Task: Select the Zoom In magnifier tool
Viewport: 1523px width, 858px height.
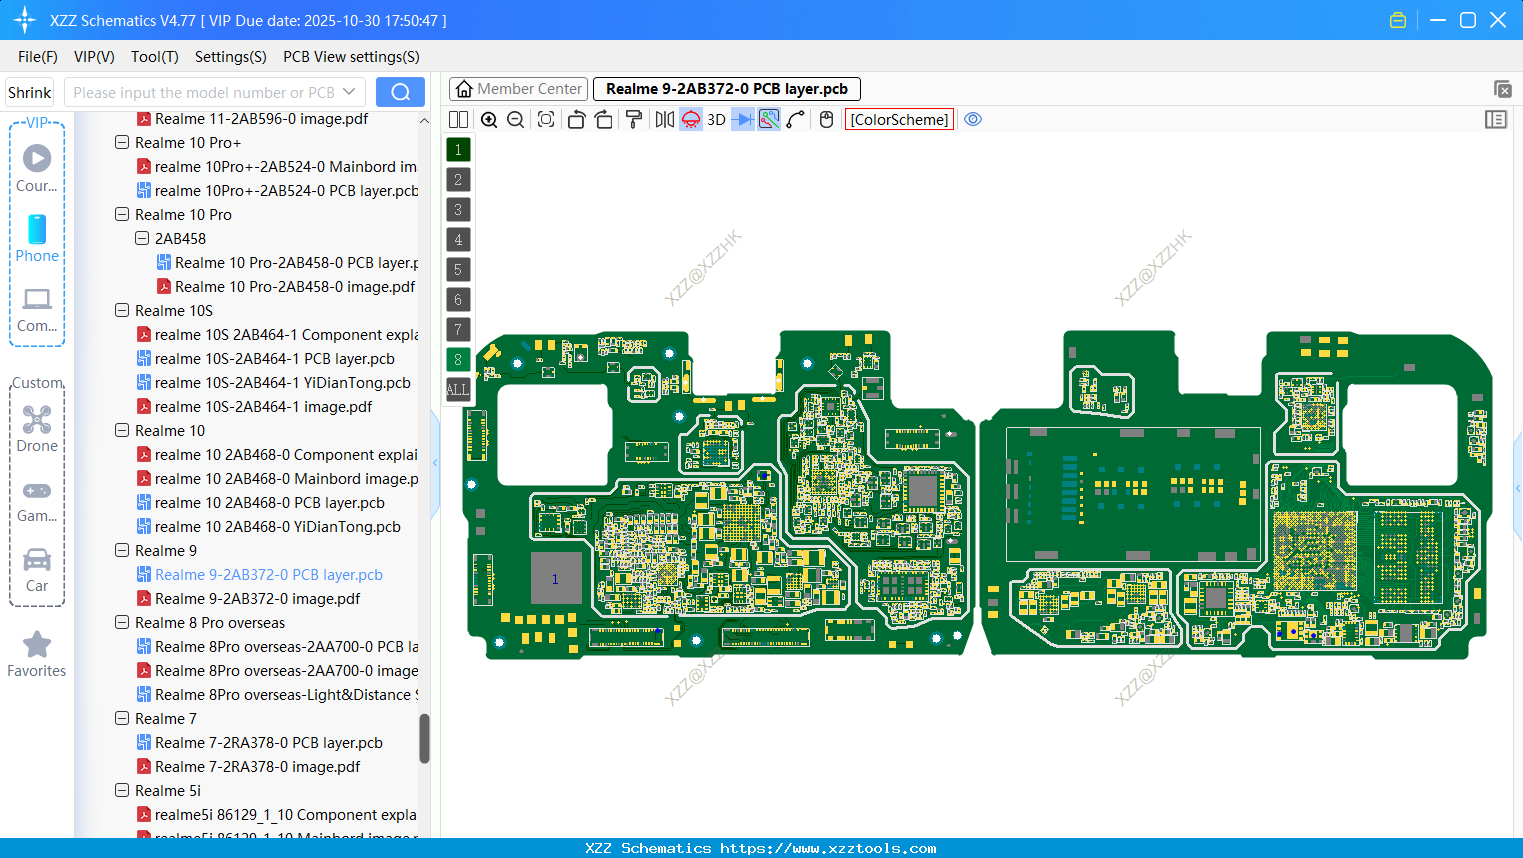Action: (489, 119)
